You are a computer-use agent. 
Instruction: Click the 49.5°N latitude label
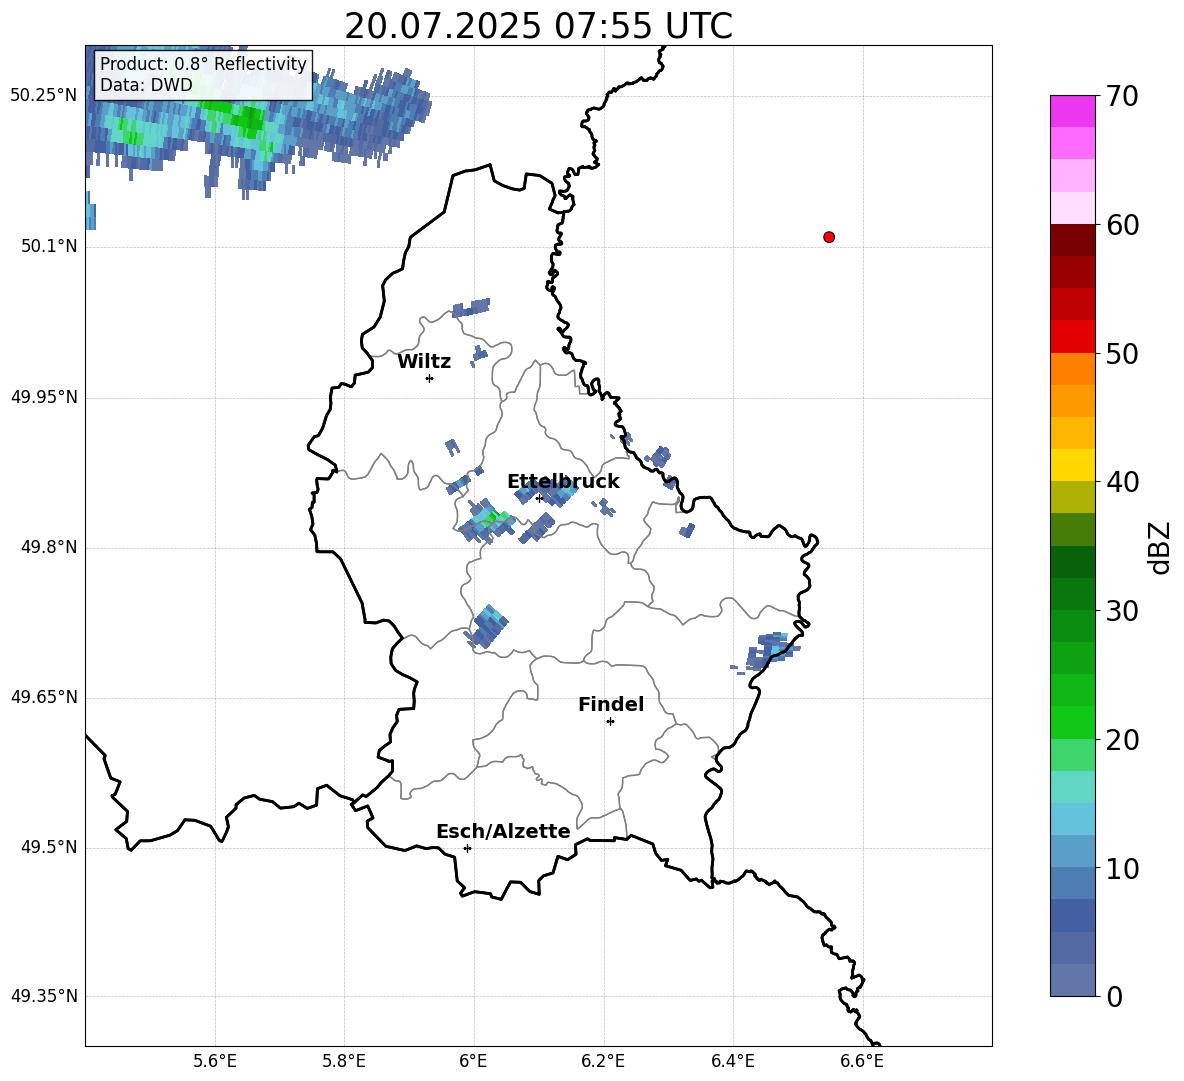click(49, 848)
